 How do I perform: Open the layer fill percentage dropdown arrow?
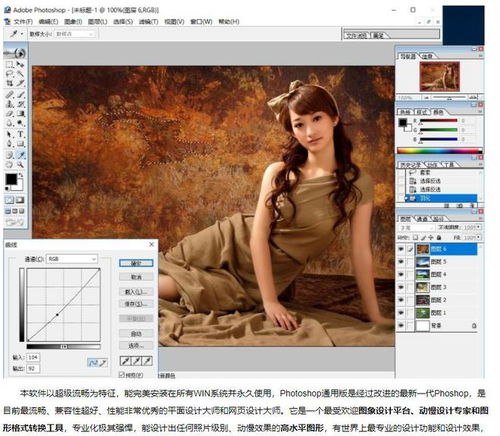point(479,237)
